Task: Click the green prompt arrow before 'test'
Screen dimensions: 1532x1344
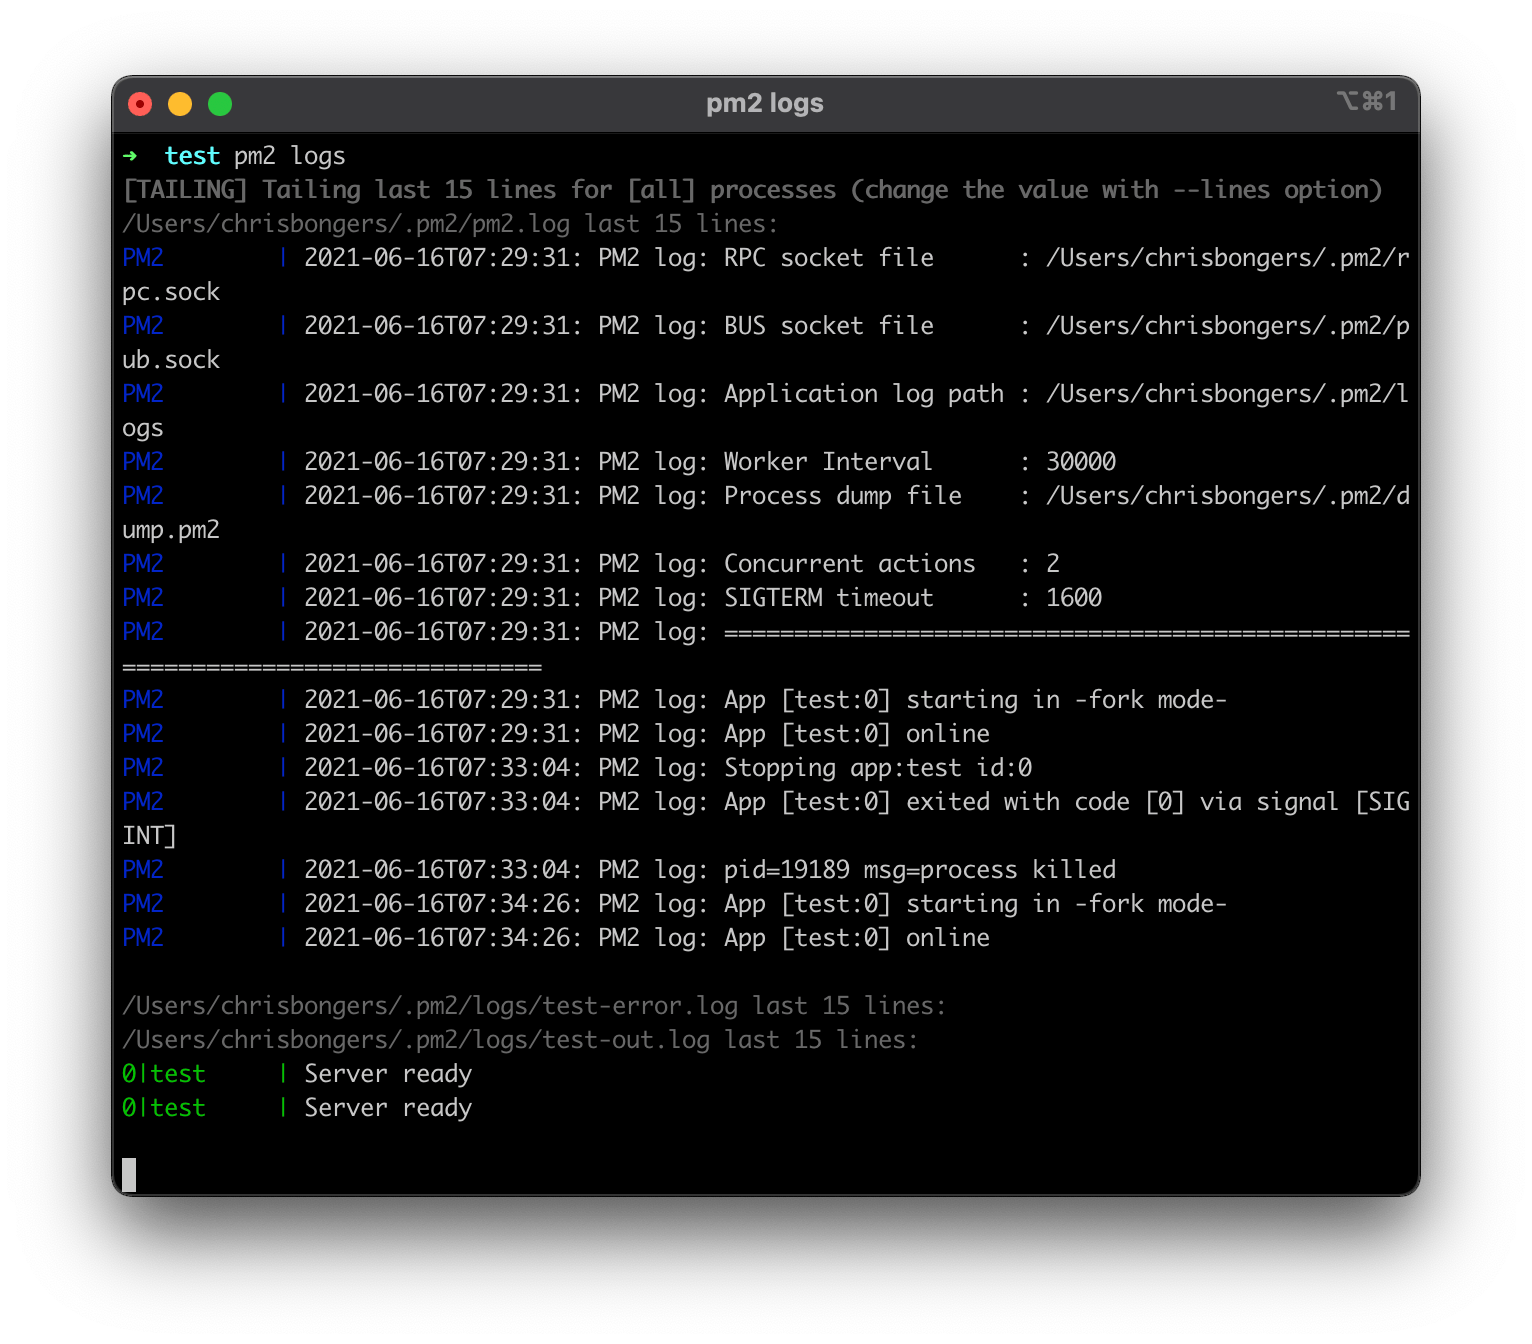Action: (x=130, y=156)
